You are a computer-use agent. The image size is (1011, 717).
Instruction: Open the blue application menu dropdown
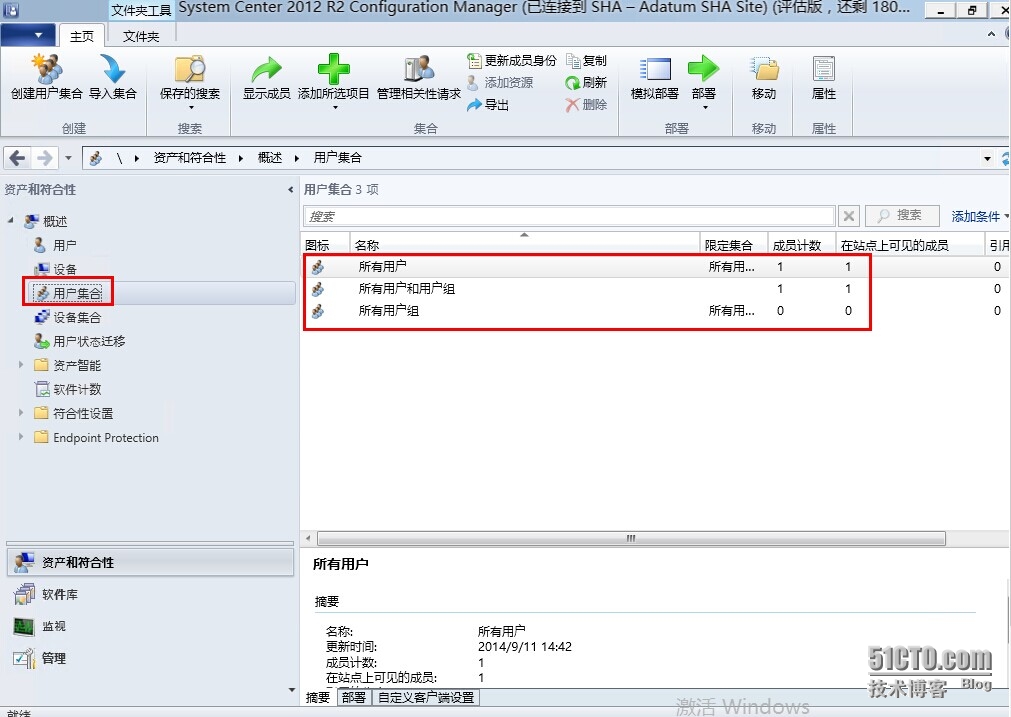coord(28,35)
